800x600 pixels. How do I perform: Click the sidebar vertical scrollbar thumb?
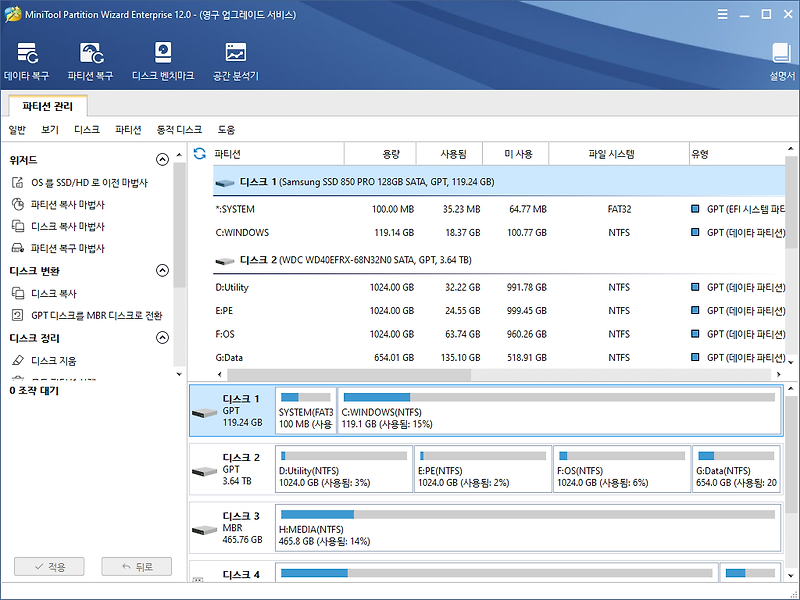[x=179, y=224]
